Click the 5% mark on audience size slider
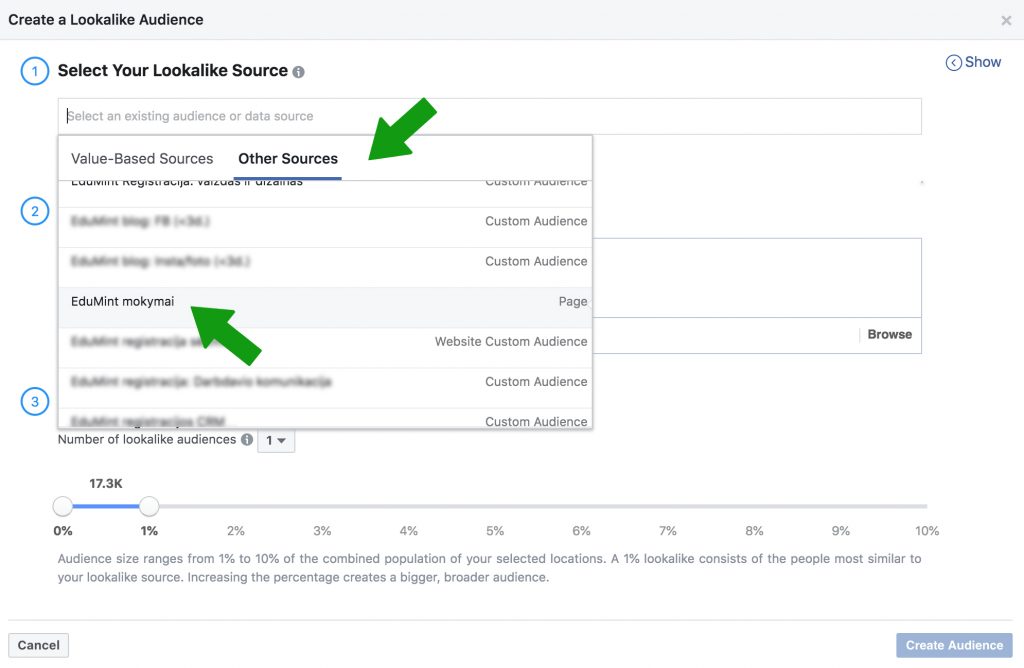Image resolution: width=1024 pixels, height=668 pixels. [x=495, y=507]
